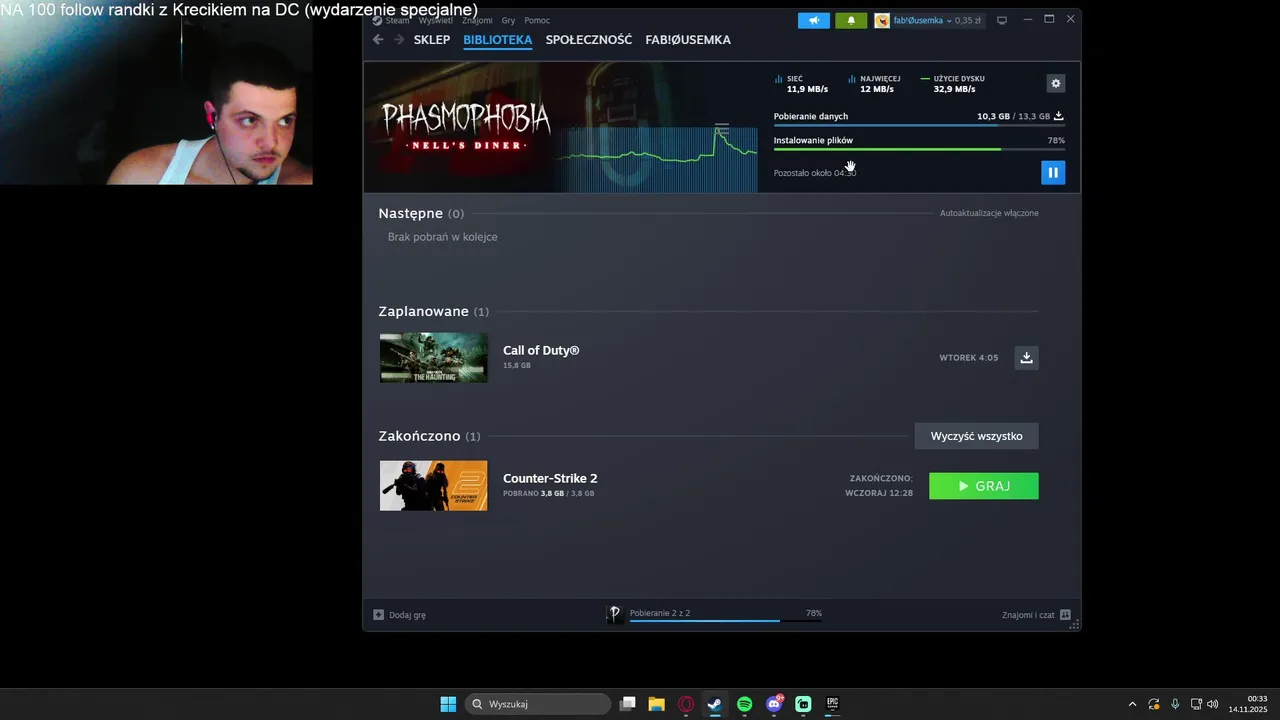
Task: Open the SKLEP store tab
Action: [432, 40]
